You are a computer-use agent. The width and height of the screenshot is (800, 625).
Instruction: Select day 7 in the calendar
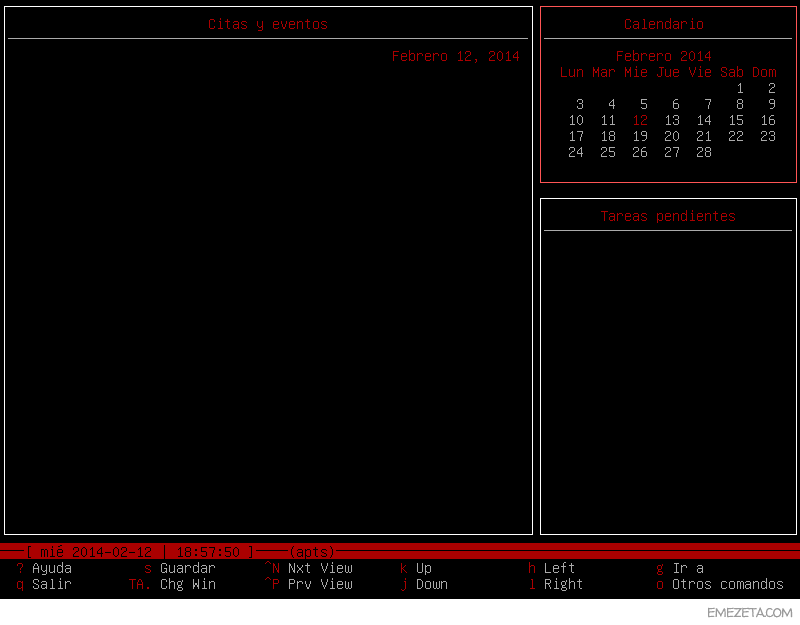coord(708,105)
